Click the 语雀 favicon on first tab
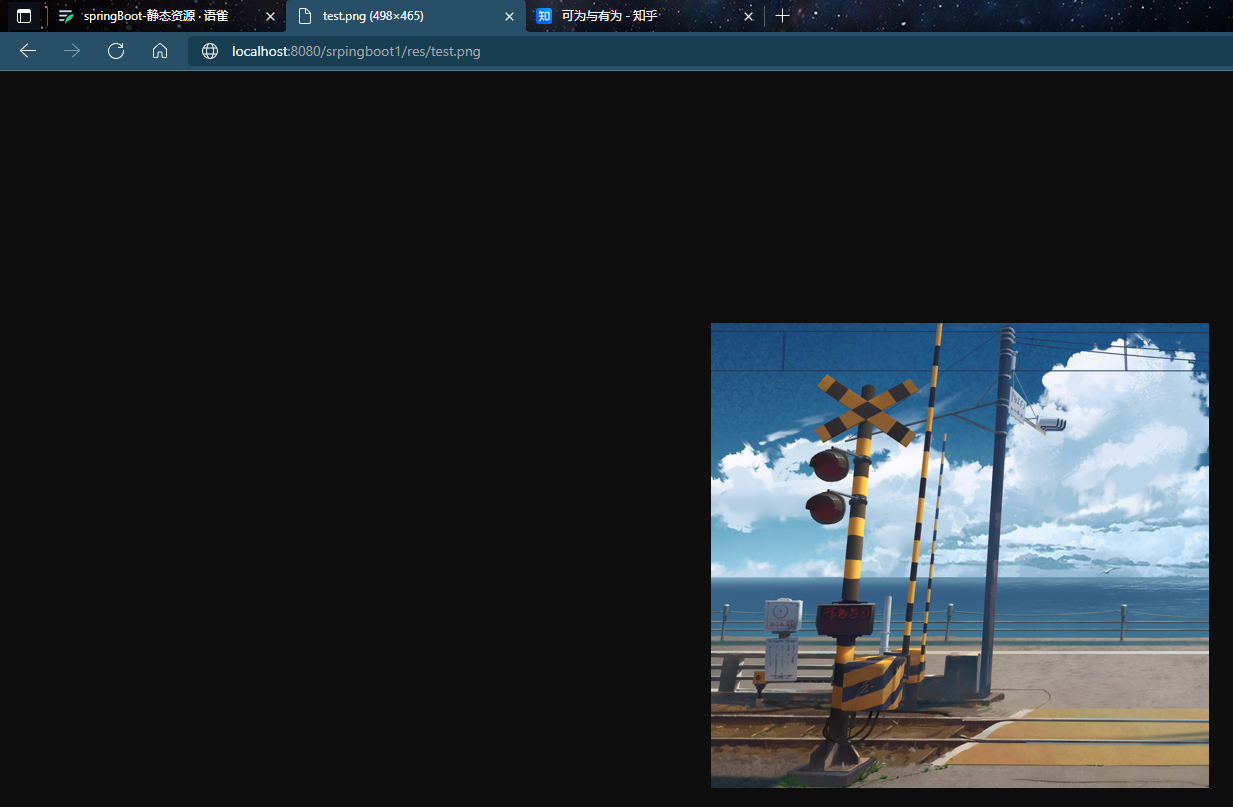Image resolution: width=1233 pixels, height=807 pixels. tap(66, 16)
